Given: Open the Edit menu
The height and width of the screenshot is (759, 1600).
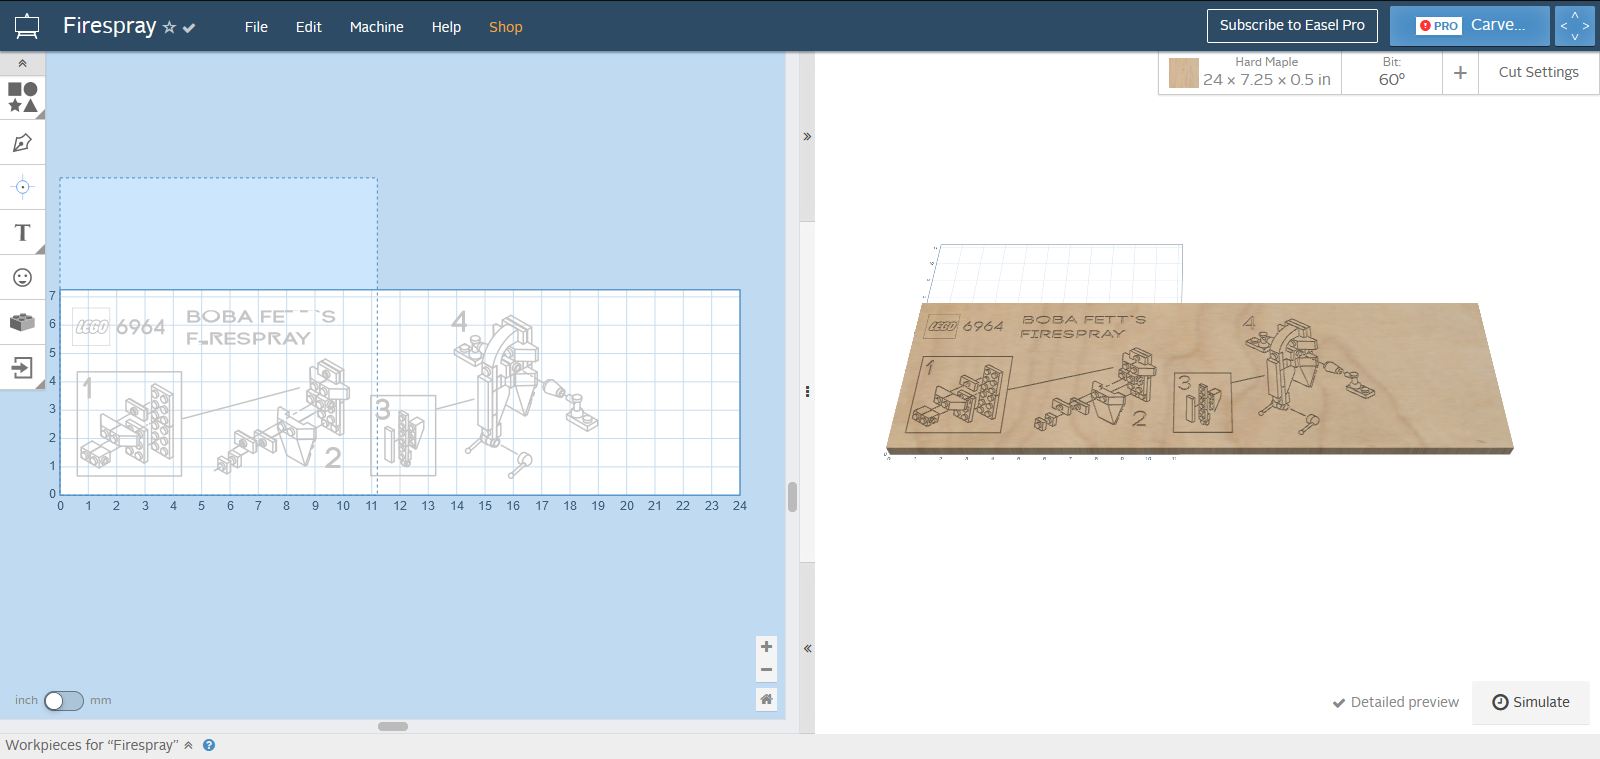Looking at the screenshot, I should 308,27.
